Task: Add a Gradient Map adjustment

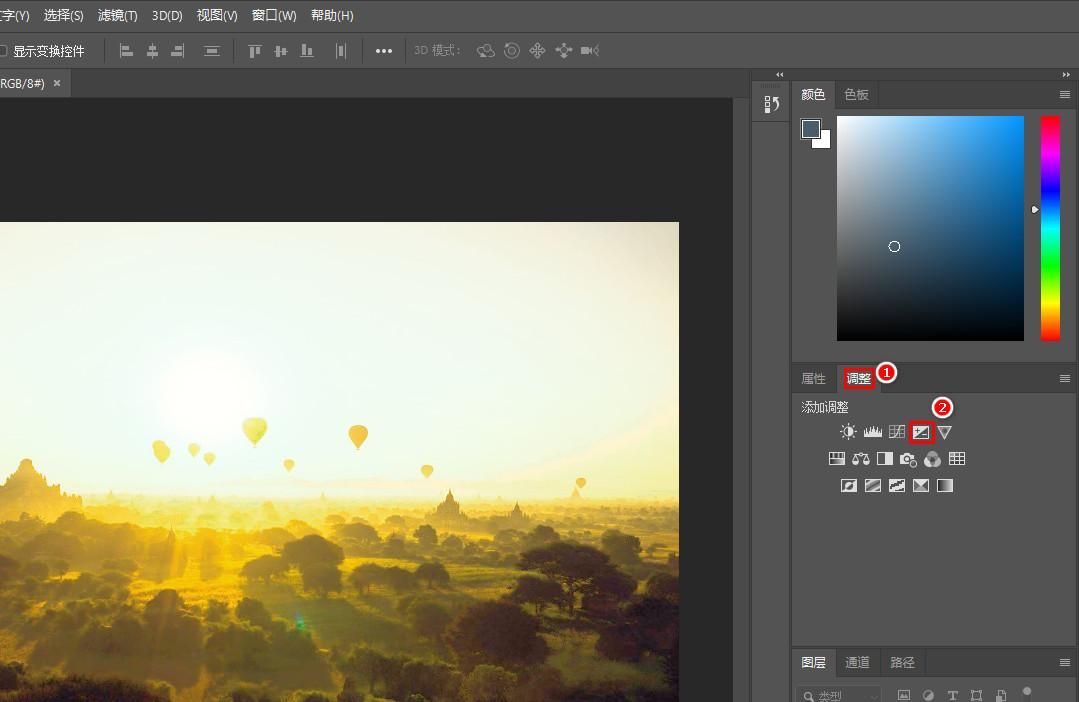Action: 945,486
